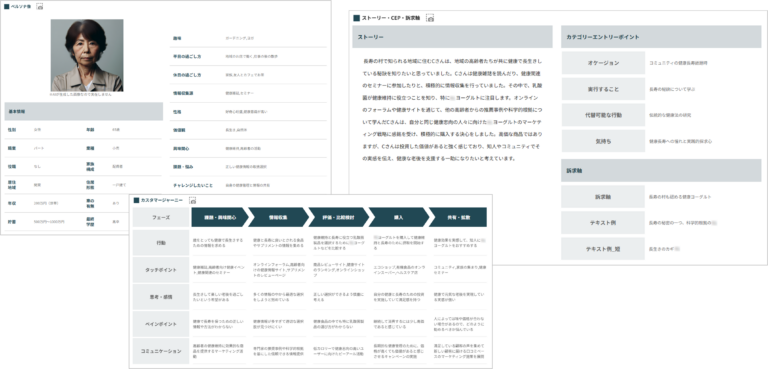768x369 pixels.
Task: Select the persona portrait photo
Action: (87, 55)
